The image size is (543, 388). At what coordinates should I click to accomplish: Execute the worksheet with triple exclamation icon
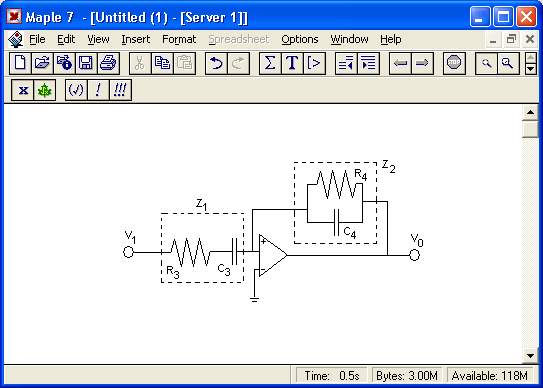[x=120, y=90]
